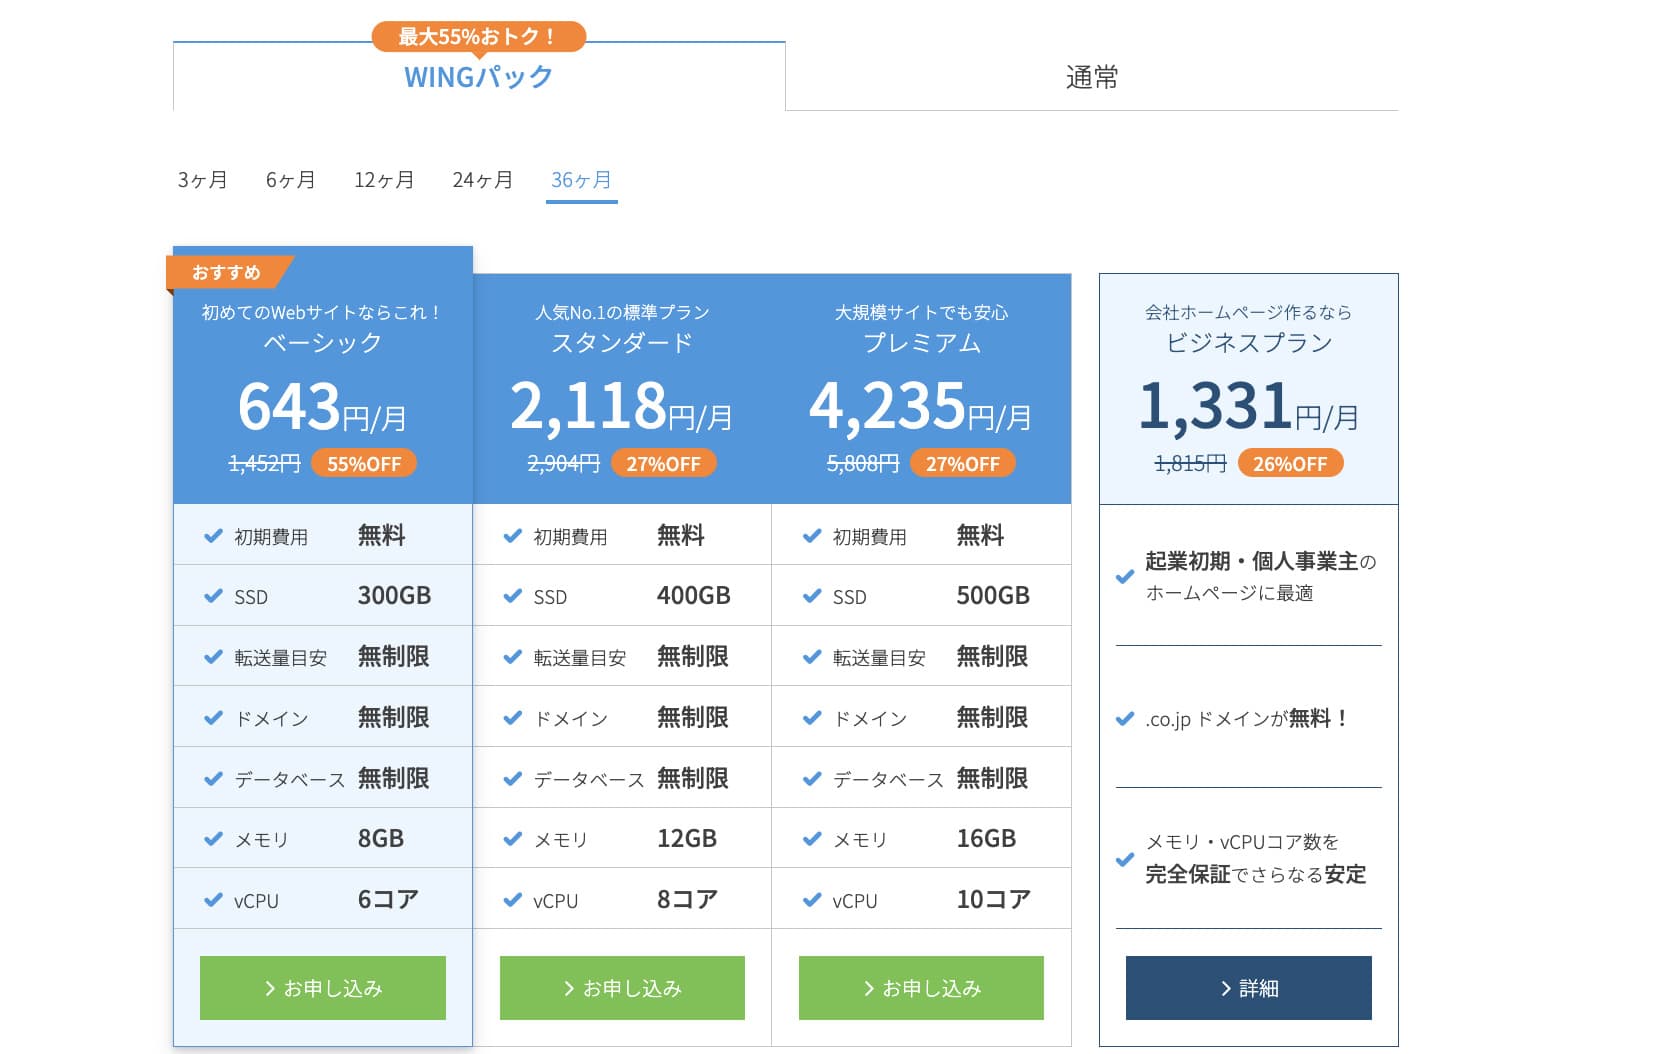Image resolution: width=1658 pixels, height=1054 pixels.
Task: Select the 3ヶ月 contract period
Action: (x=202, y=180)
